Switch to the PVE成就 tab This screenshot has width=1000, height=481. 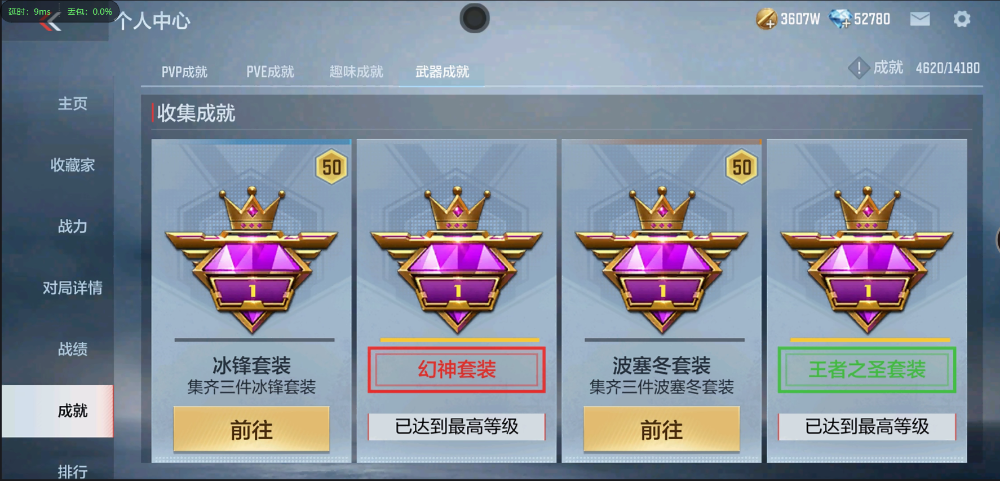click(x=270, y=72)
